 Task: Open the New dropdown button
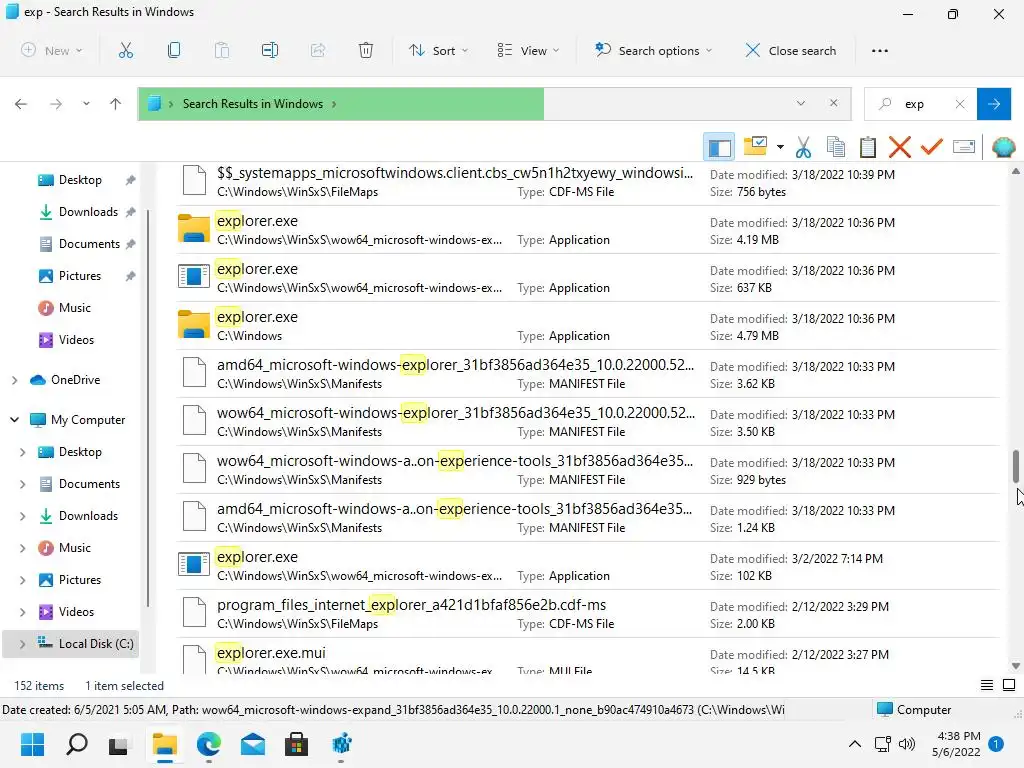(x=52, y=50)
